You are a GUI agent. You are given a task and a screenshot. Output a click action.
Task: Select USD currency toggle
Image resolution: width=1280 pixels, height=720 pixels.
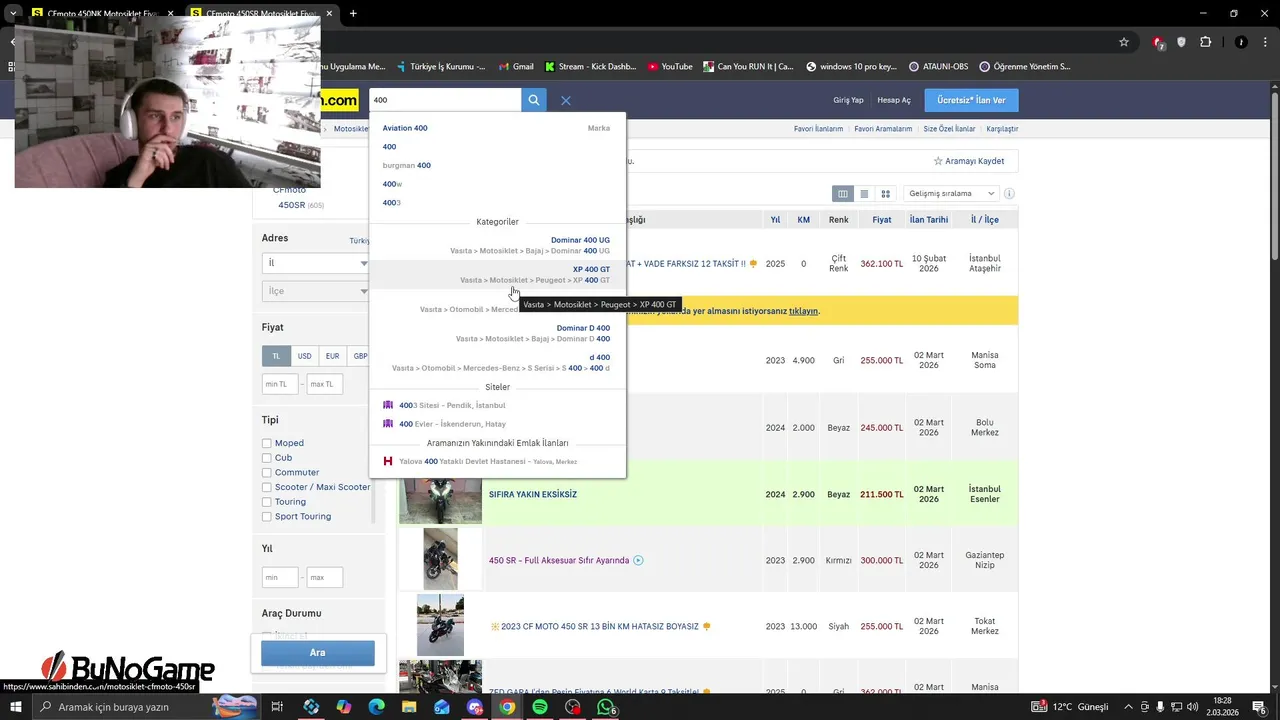304,356
